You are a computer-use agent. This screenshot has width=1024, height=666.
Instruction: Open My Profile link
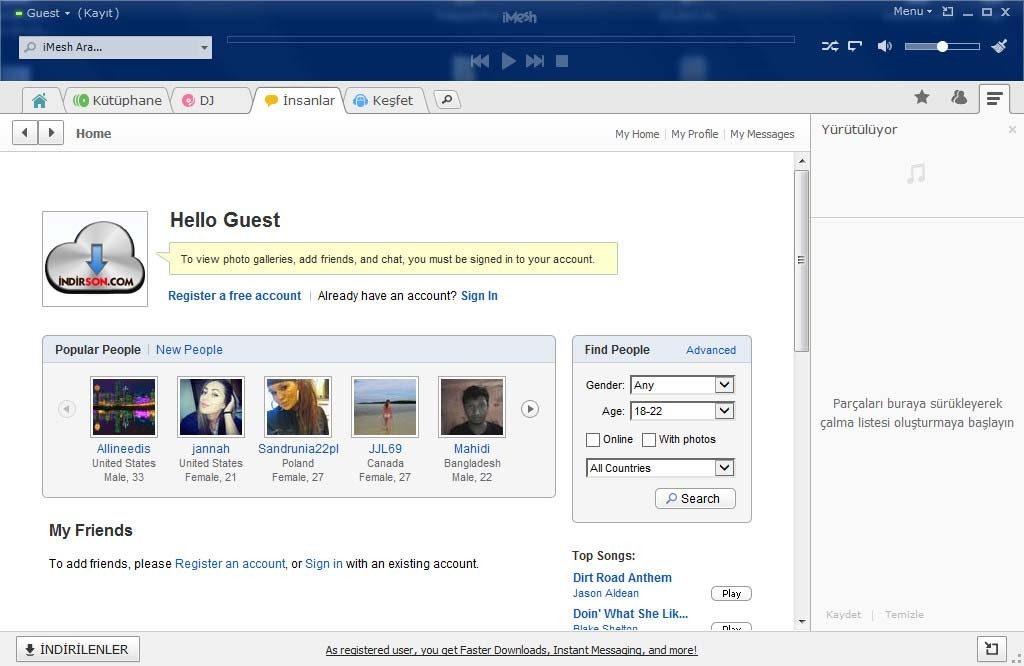694,134
